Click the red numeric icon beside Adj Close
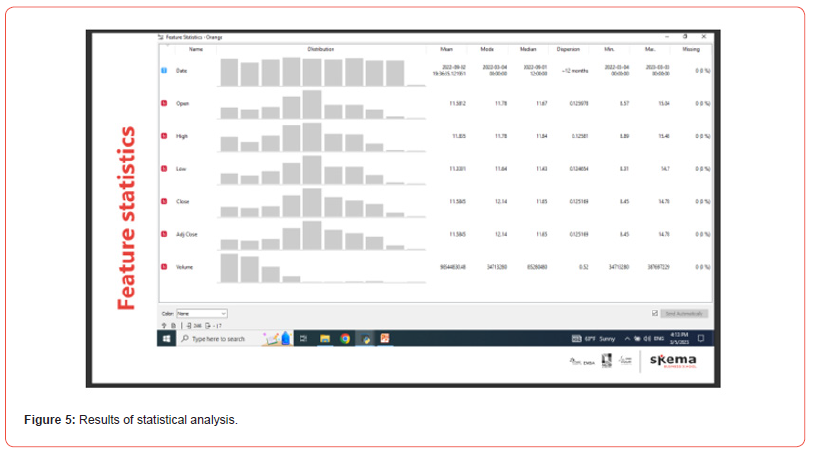Viewport: 819px width, 454px height. (x=164, y=234)
